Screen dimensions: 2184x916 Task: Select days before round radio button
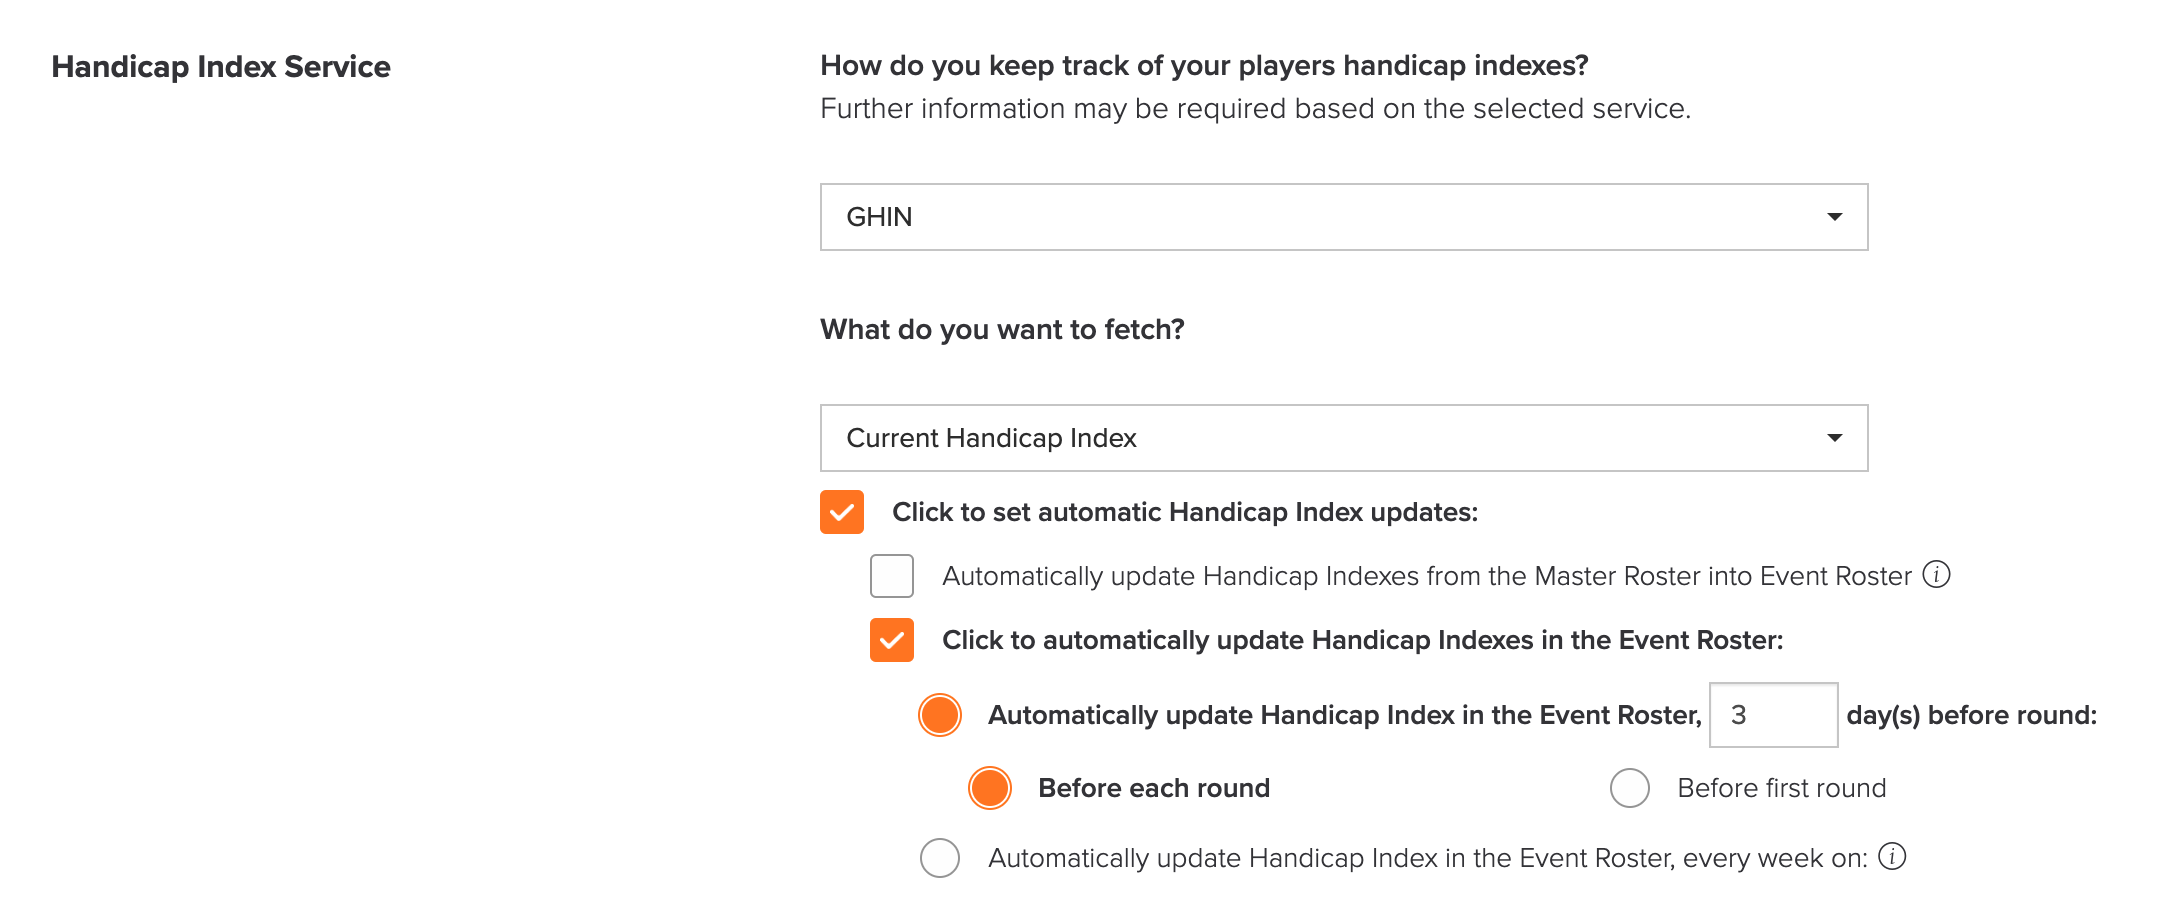(940, 715)
